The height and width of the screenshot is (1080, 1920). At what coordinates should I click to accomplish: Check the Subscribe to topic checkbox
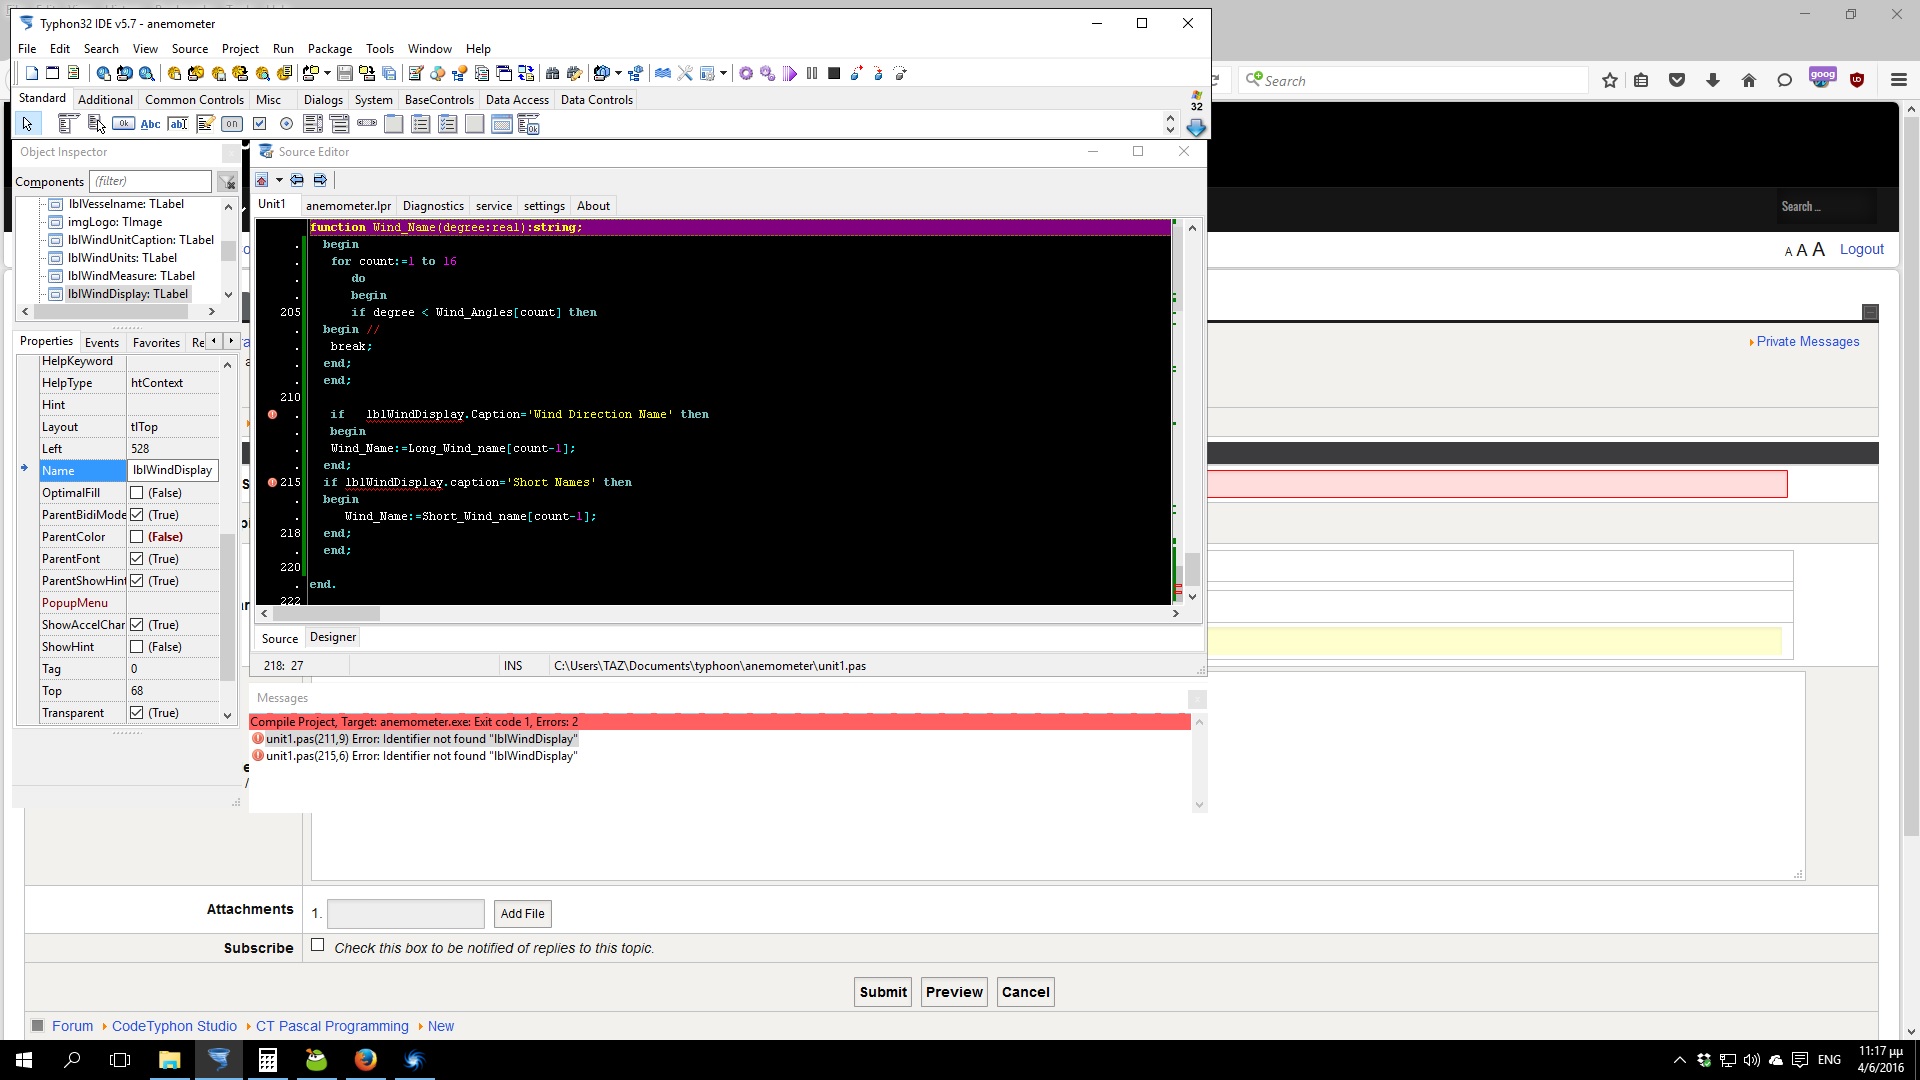(x=318, y=945)
